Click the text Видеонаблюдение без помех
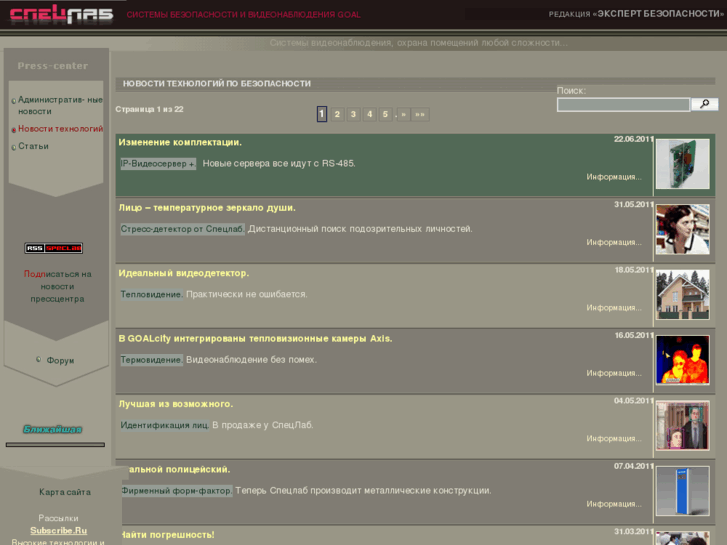 tap(251, 360)
